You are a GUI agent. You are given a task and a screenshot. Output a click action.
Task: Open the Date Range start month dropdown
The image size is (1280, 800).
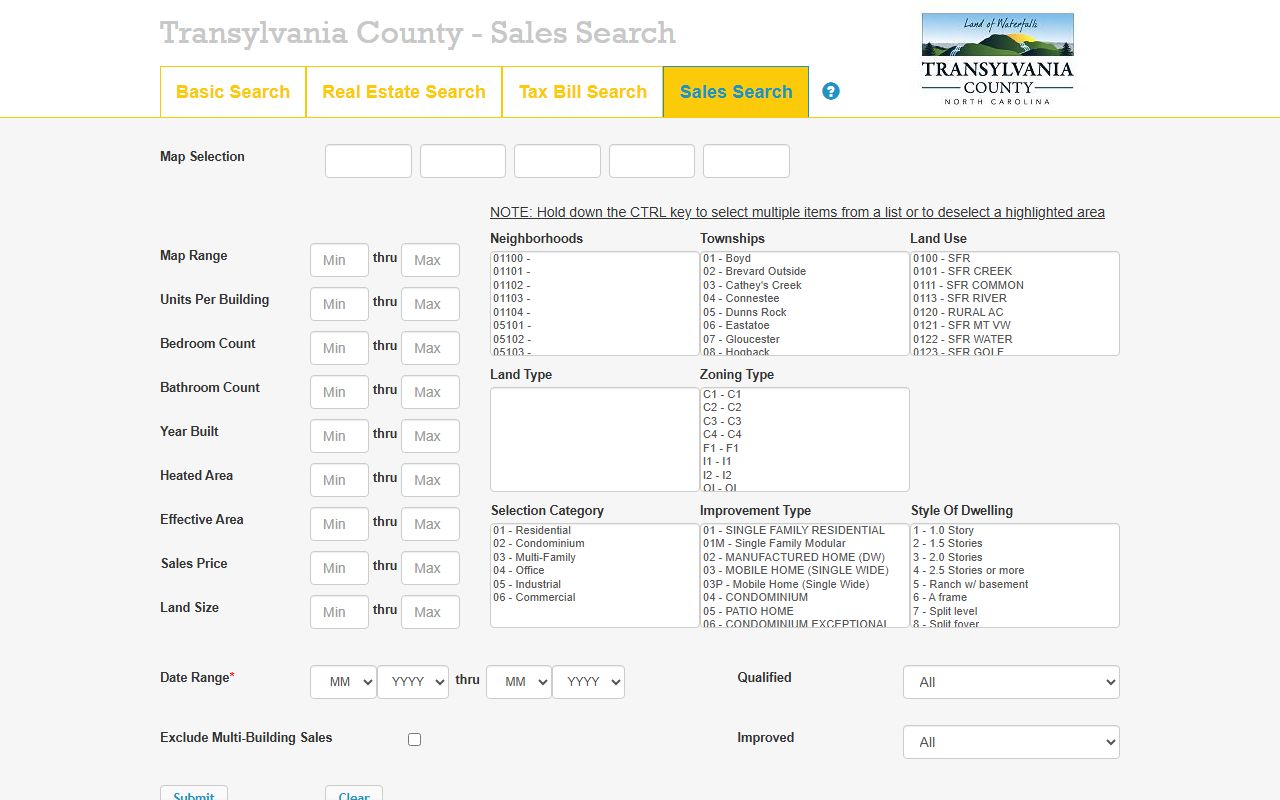(x=343, y=682)
